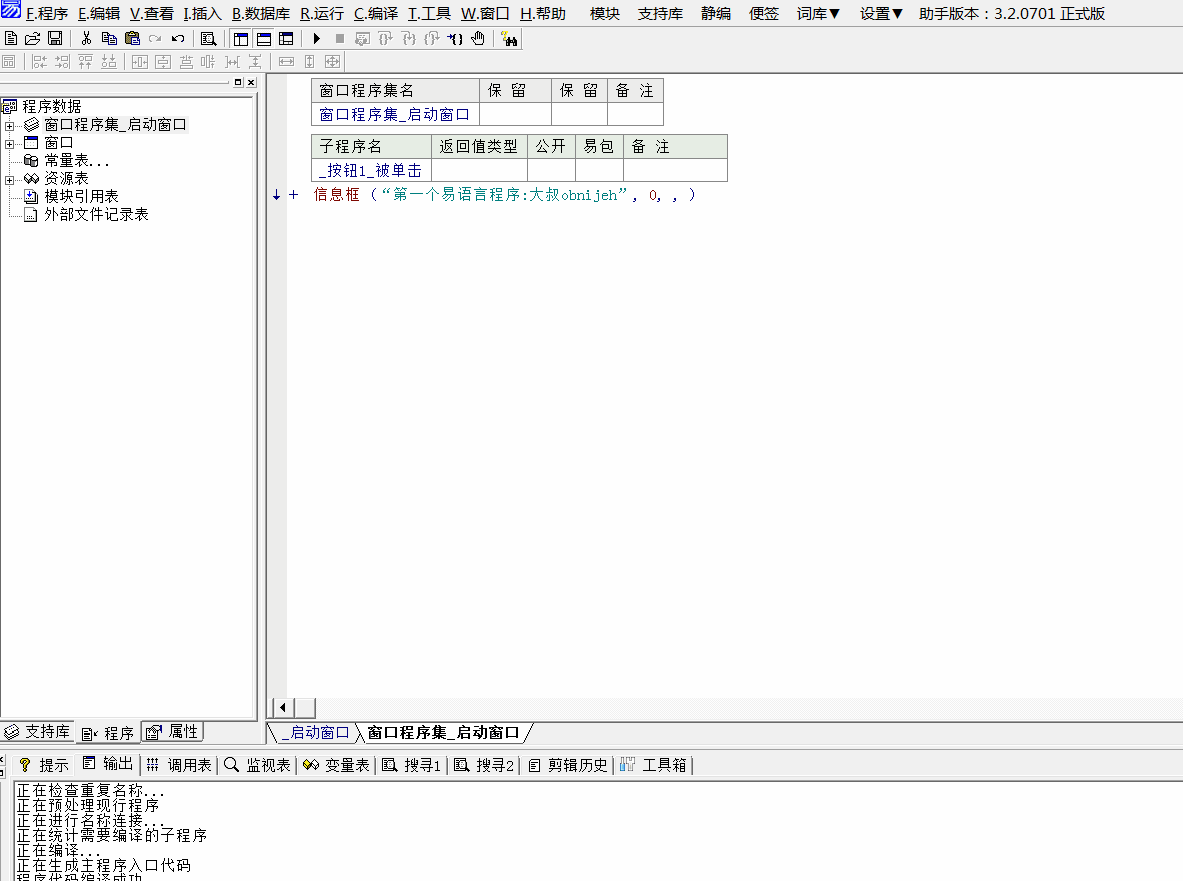Open the 工具箱 bottom tab
Viewport: 1183px width, 881px height.
[653, 765]
